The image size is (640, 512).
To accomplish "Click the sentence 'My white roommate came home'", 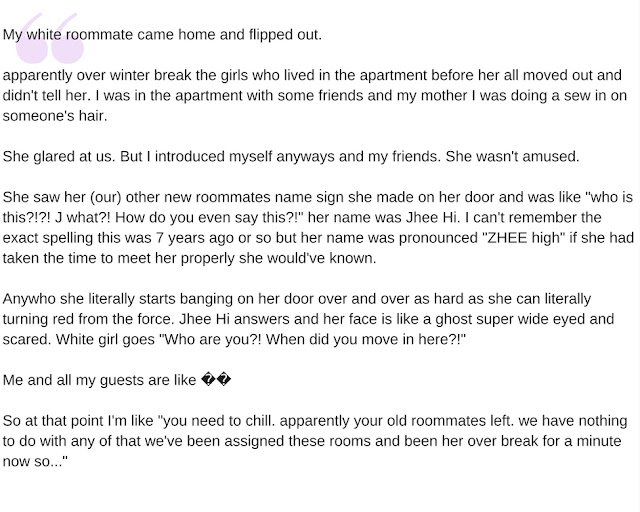I will 109,35.
